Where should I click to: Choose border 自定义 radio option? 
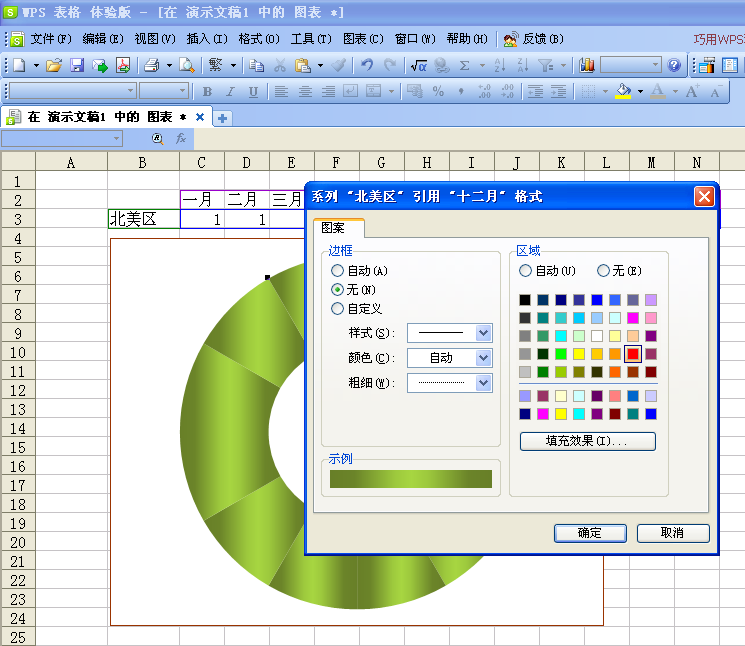[338, 309]
